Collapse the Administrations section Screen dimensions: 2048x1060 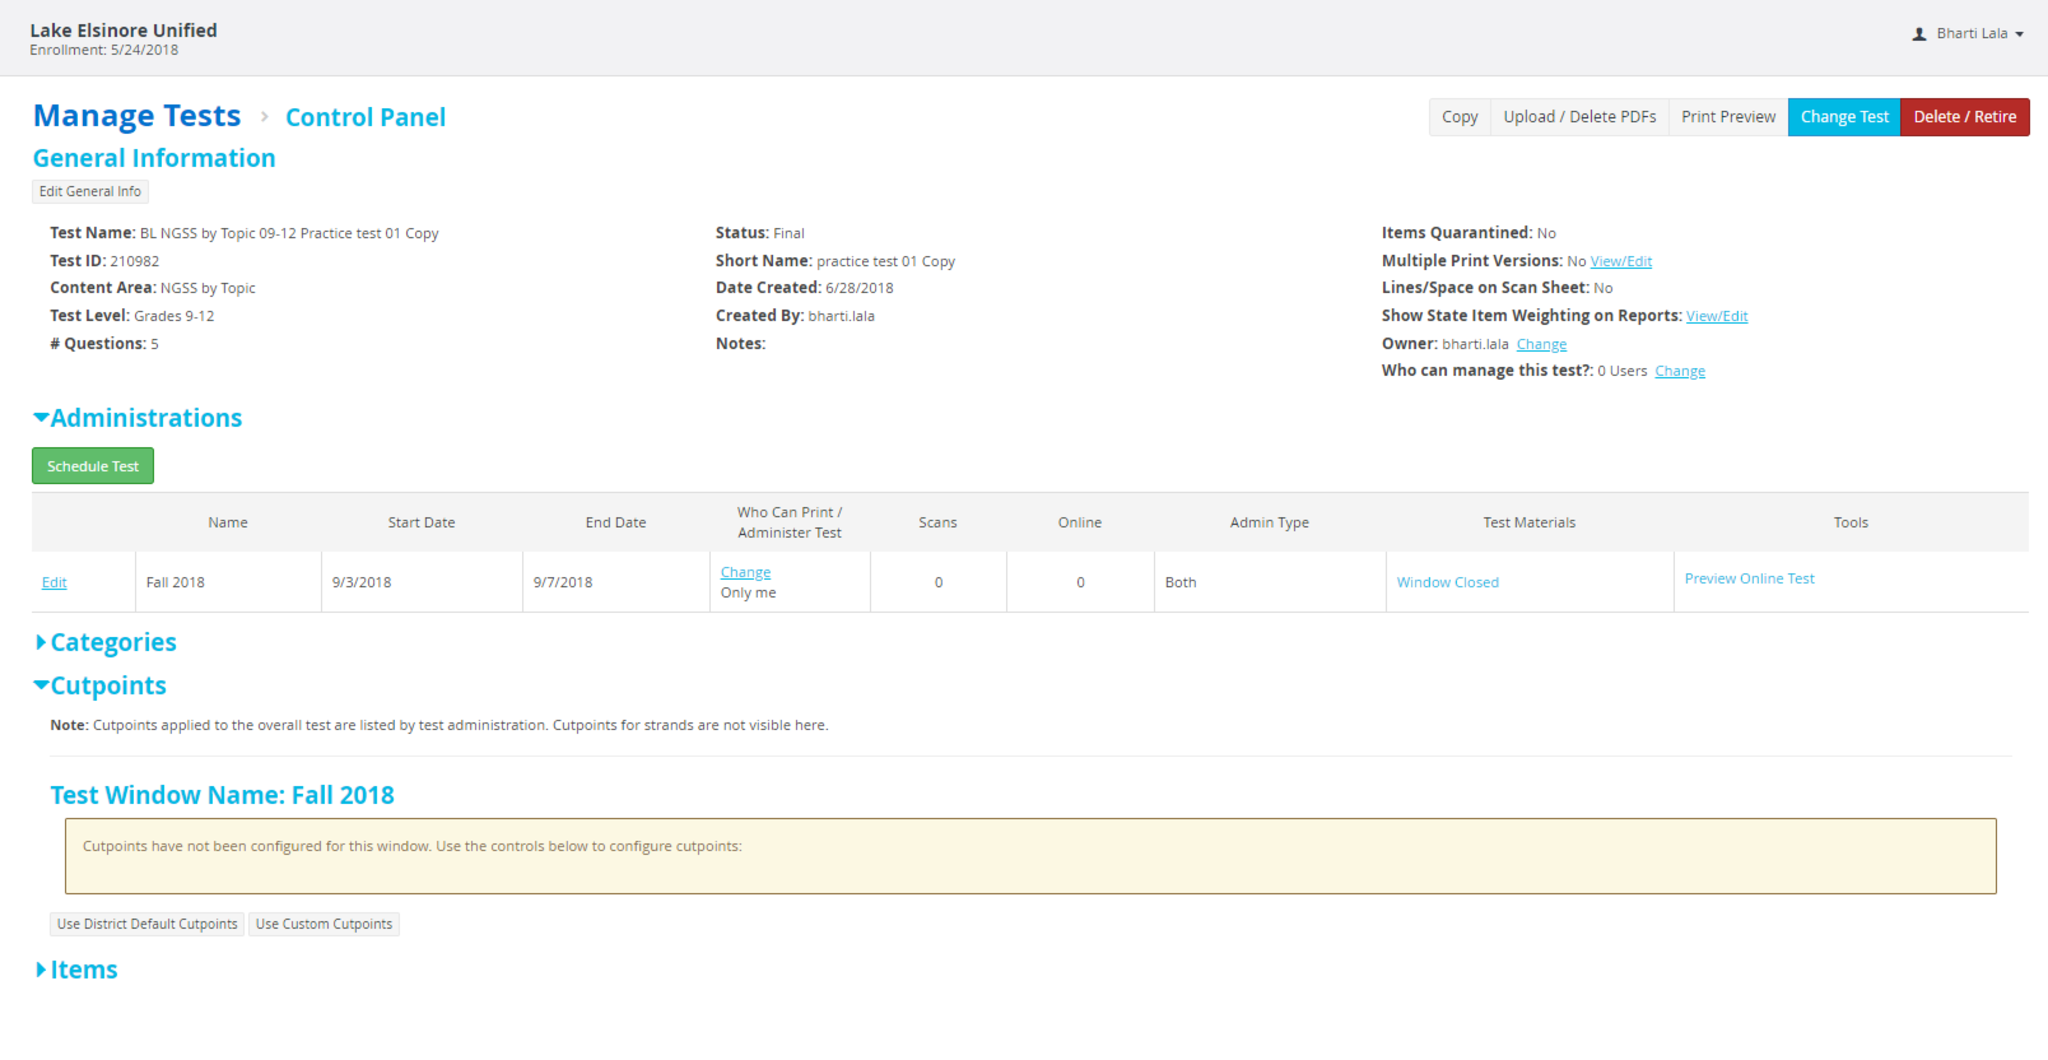tap(137, 418)
